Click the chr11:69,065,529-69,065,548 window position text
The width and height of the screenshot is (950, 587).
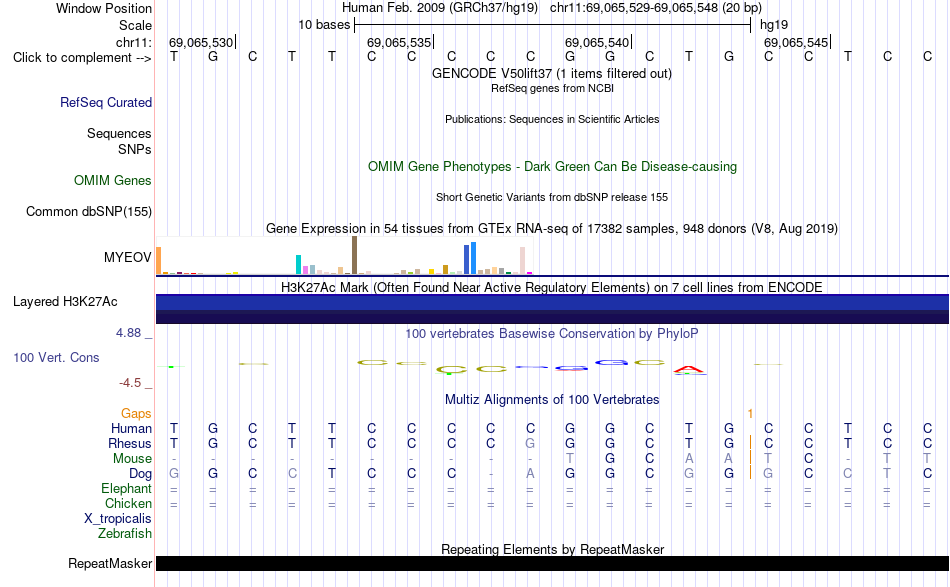tap(656, 8)
